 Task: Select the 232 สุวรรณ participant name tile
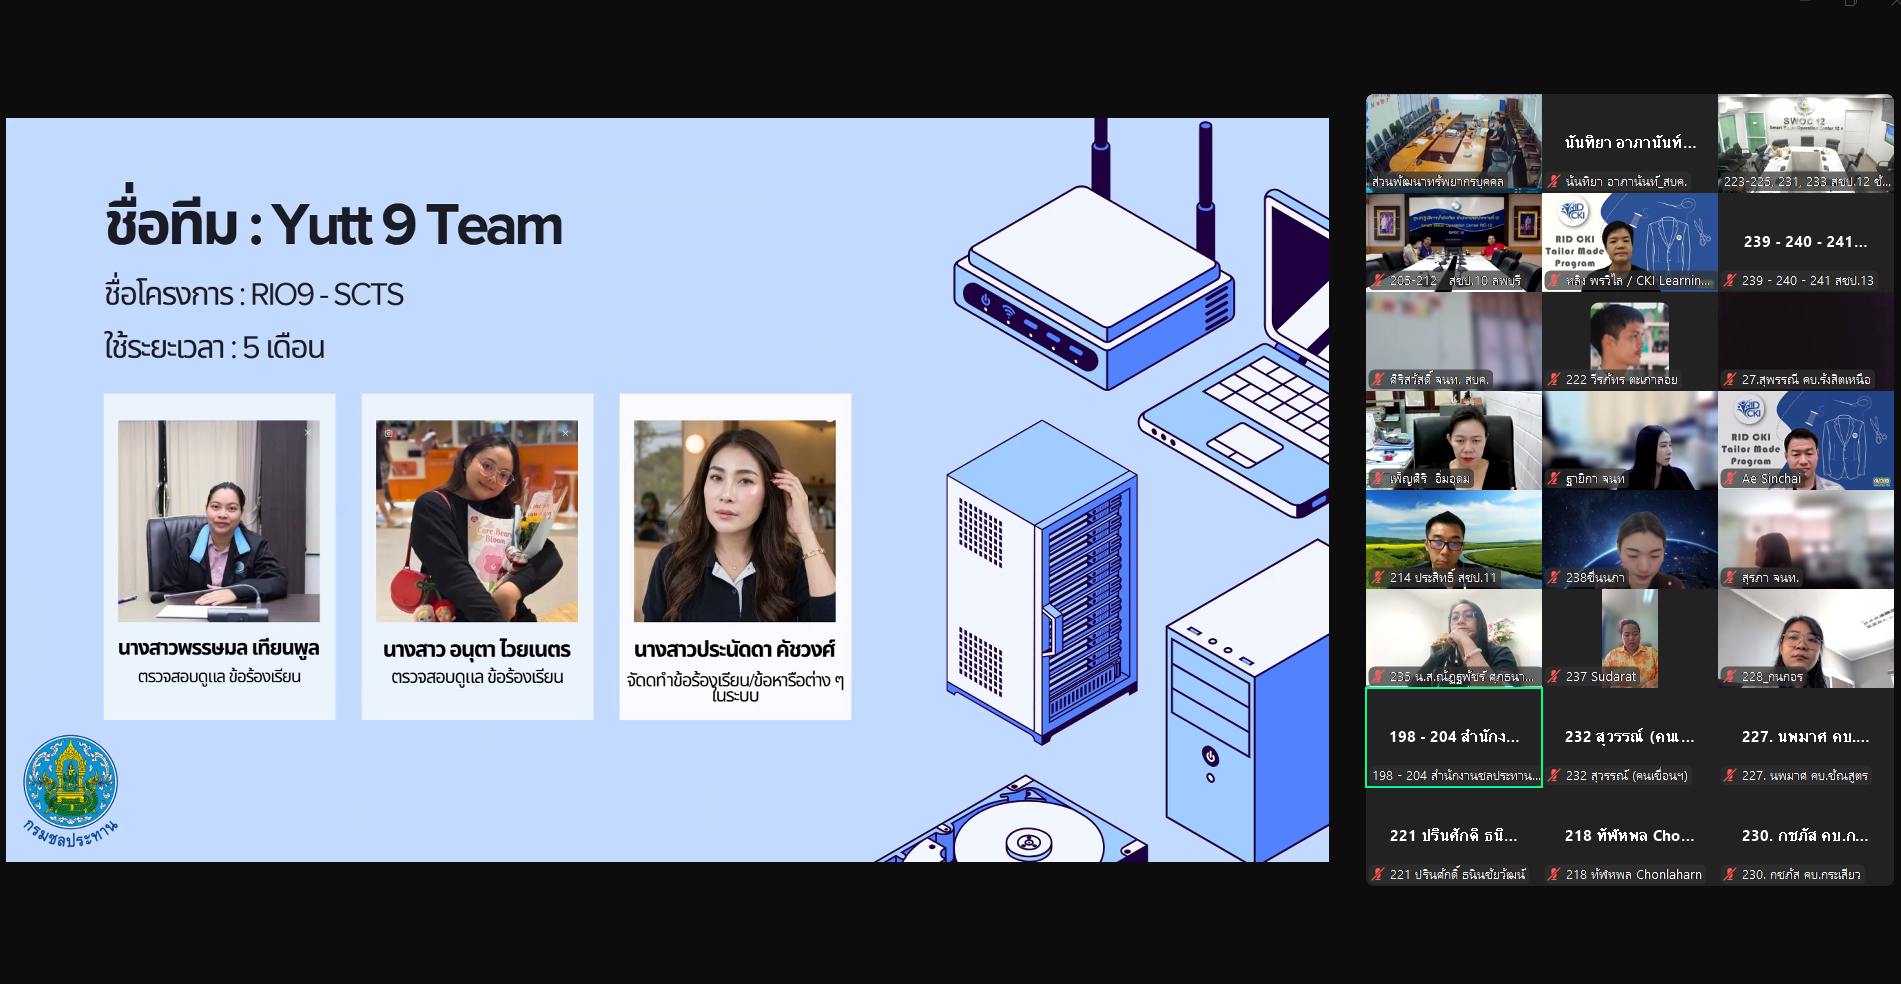coord(1630,737)
